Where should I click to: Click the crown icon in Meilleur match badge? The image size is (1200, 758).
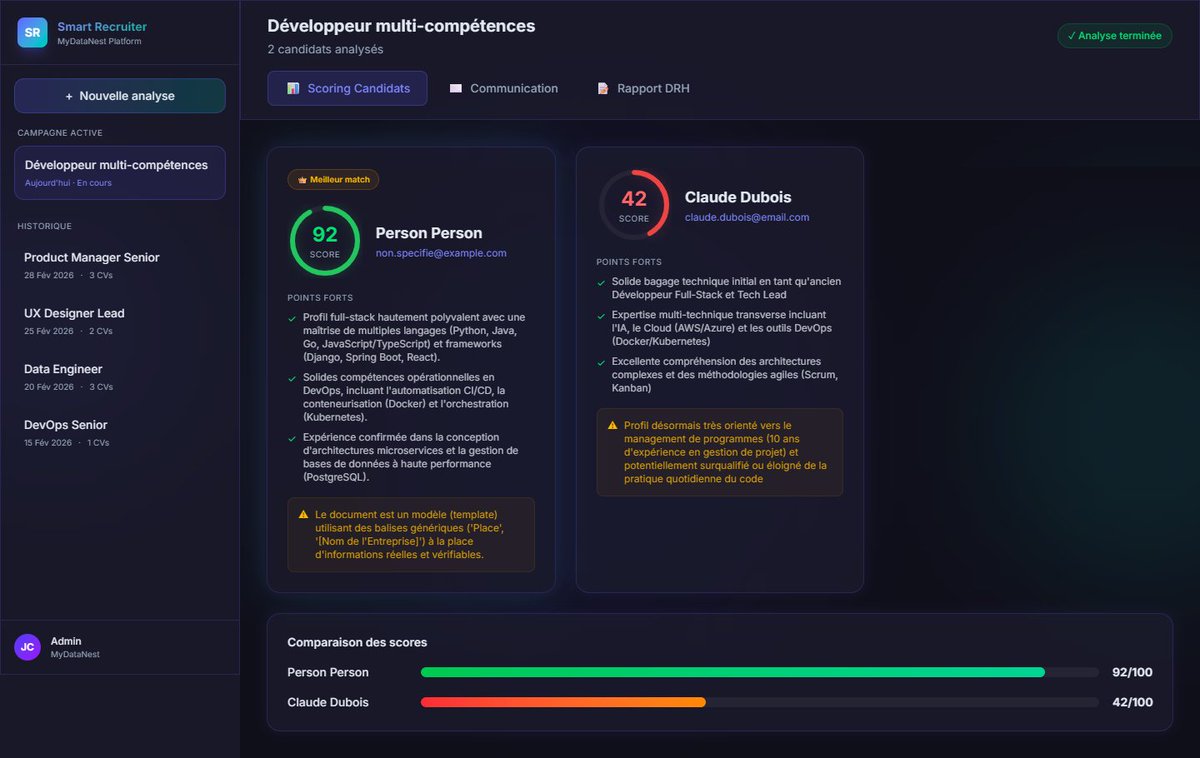tap(302, 180)
